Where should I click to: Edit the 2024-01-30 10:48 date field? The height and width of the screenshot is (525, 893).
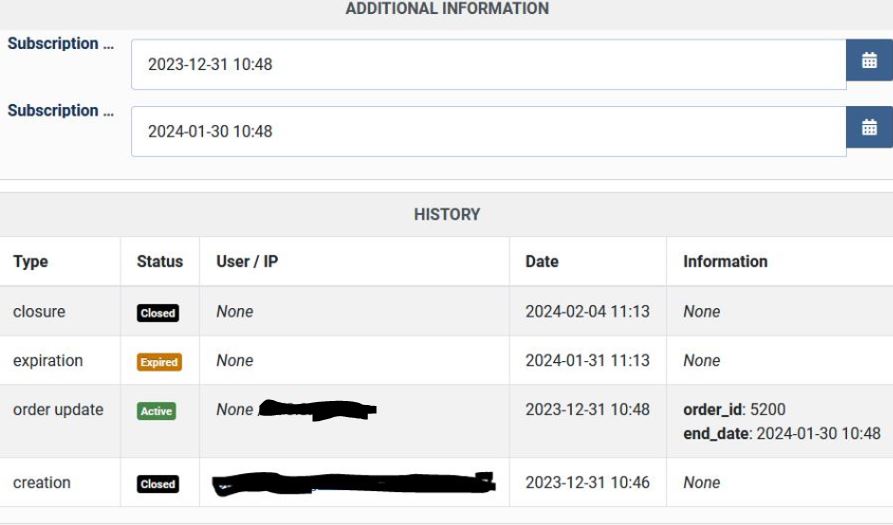[x=489, y=132]
